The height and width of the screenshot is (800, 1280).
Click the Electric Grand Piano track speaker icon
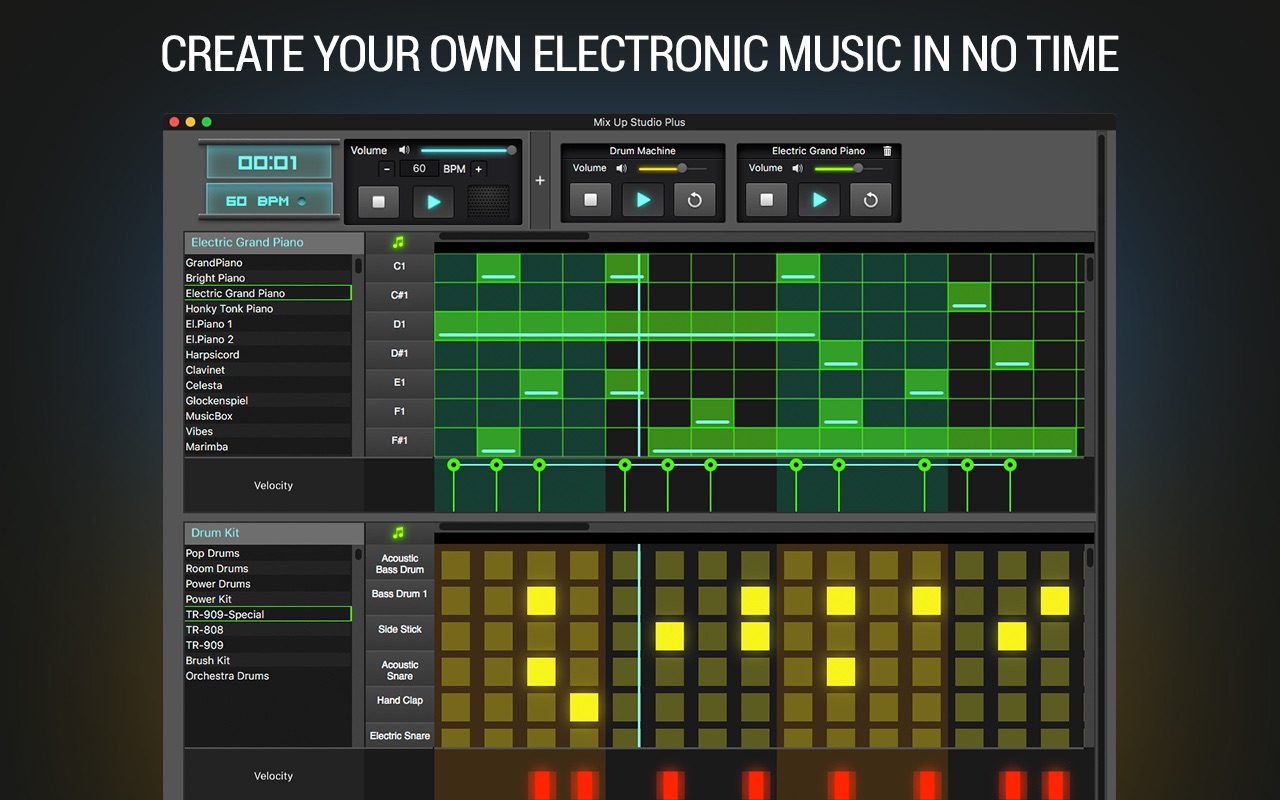tap(797, 168)
